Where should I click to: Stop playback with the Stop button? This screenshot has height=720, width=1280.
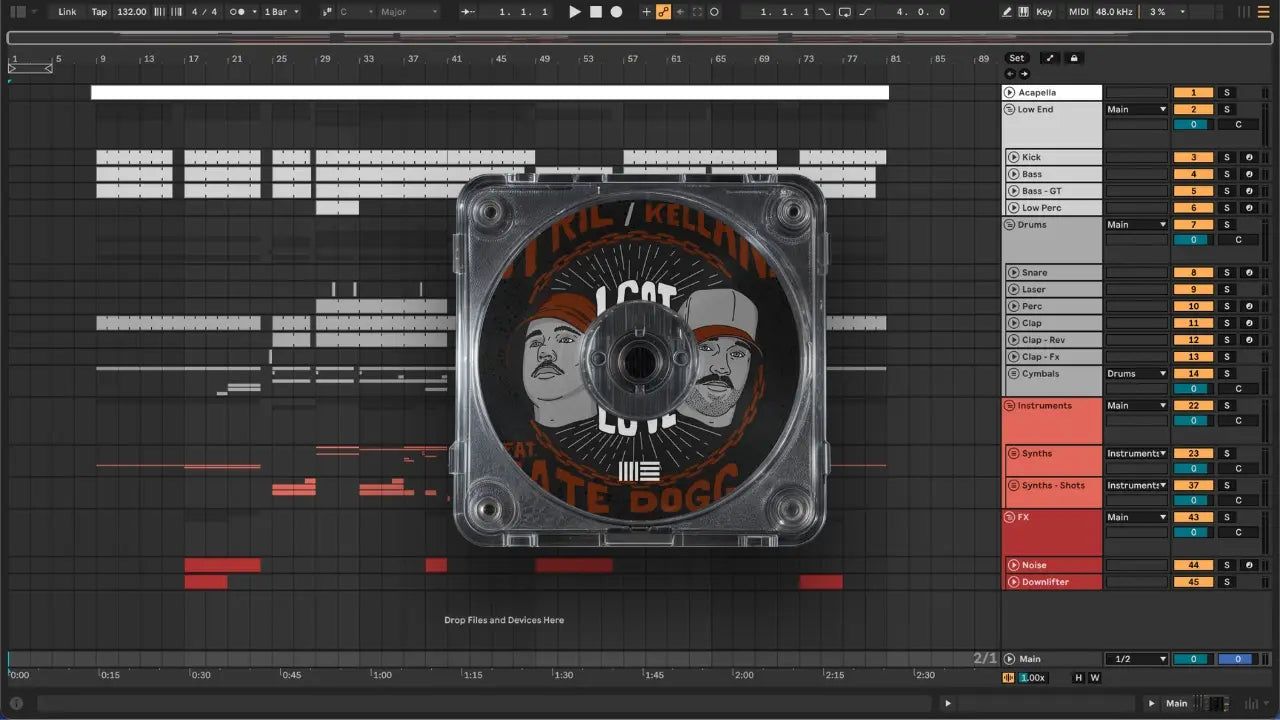[x=595, y=12]
